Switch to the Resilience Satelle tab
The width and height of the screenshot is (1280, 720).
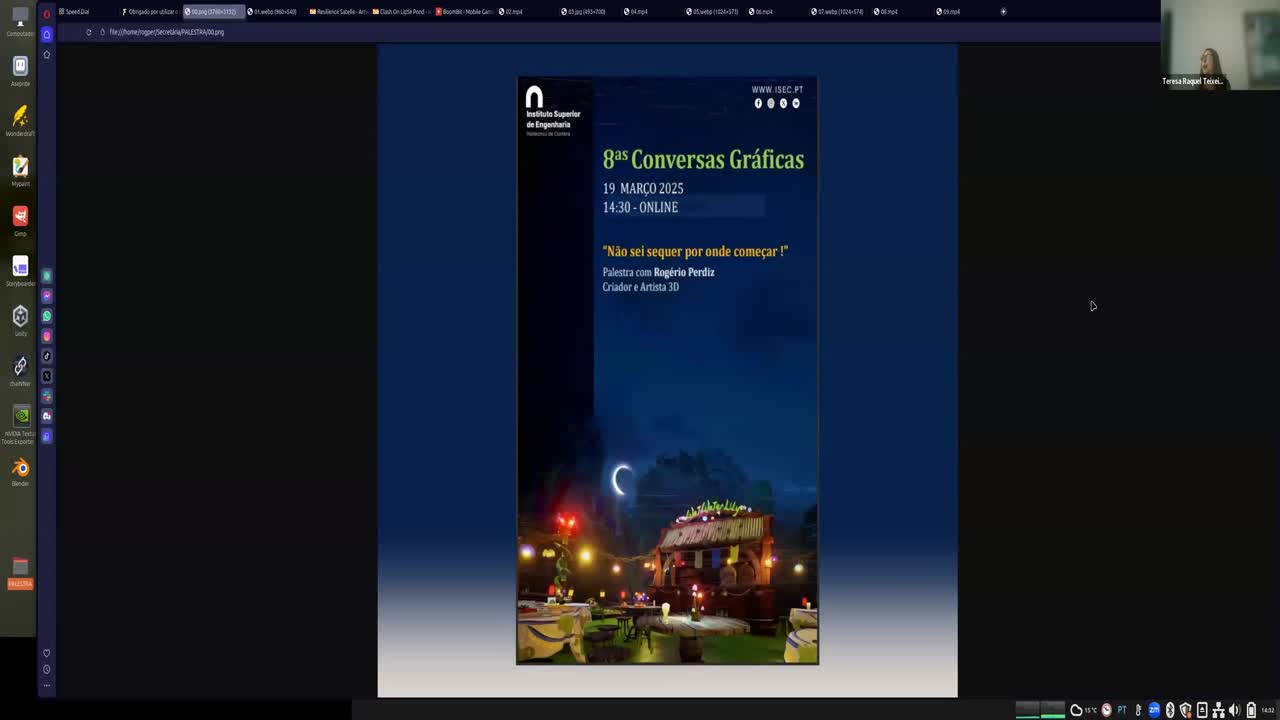[x=338, y=12]
